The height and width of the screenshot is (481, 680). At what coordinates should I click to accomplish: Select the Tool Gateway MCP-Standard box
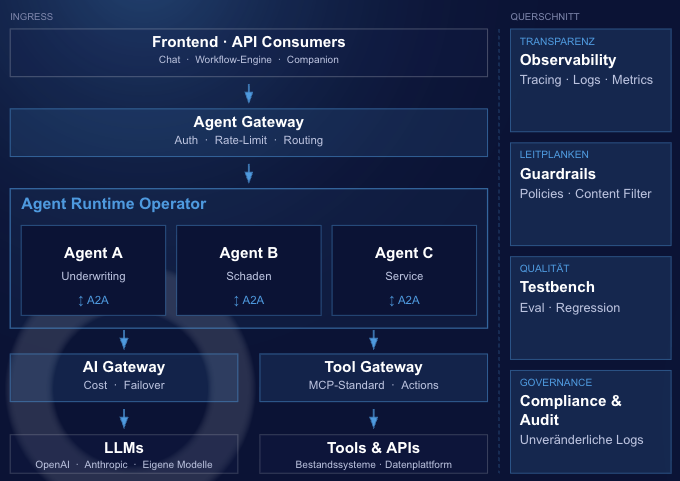(373, 377)
